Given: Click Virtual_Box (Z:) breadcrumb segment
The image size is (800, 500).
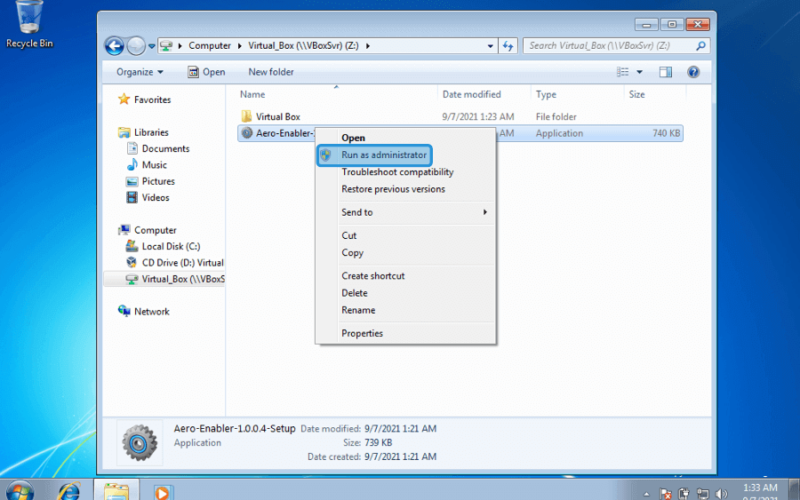Looking at the screenshot, I should point(303,46).
